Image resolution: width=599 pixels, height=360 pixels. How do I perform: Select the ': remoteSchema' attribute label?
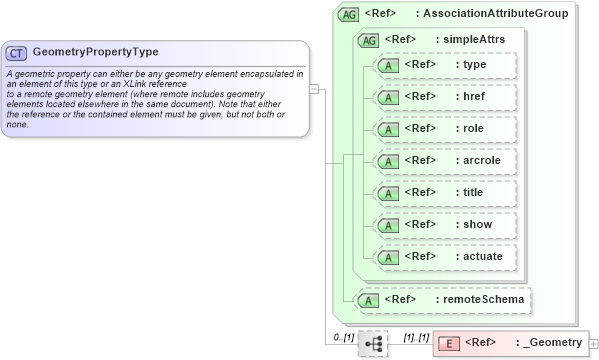(x=480, y=299)
